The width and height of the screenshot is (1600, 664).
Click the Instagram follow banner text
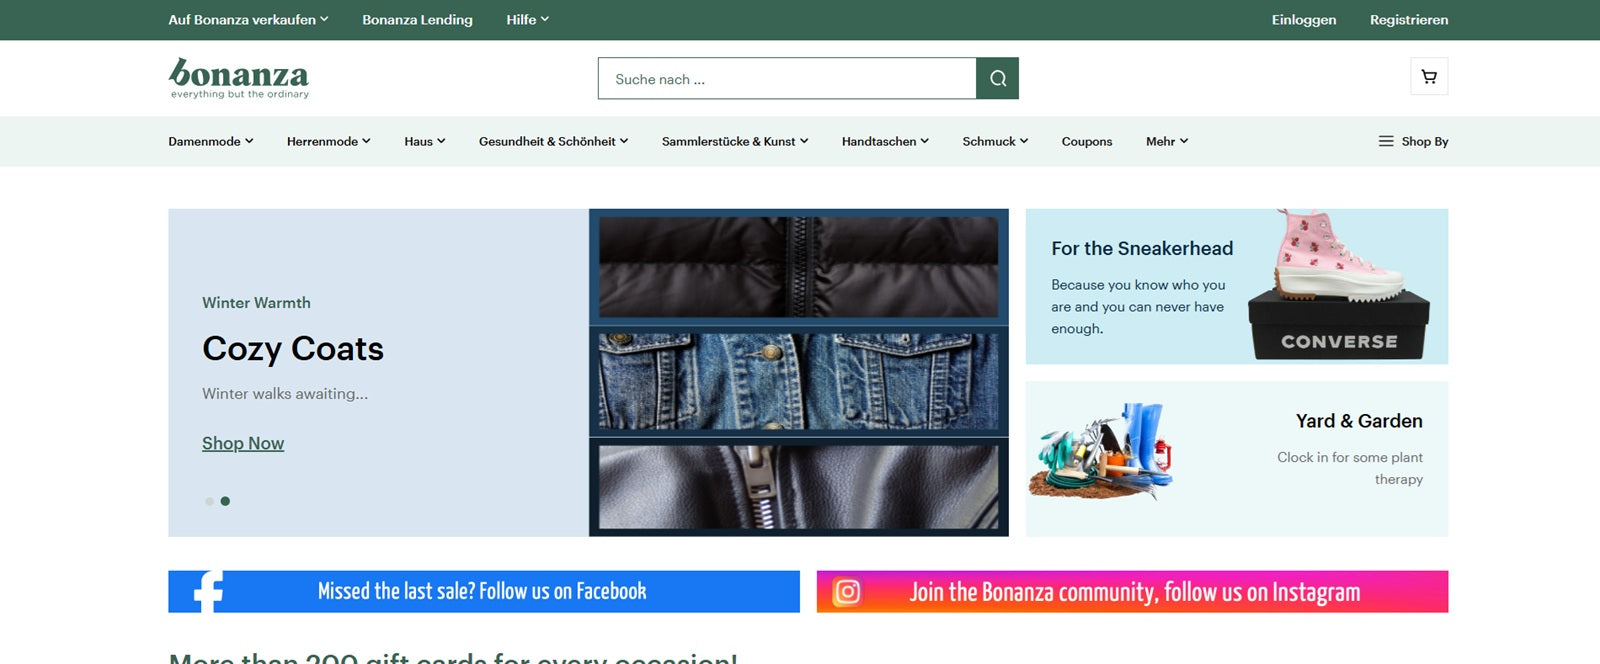(x=1135, y=592)
